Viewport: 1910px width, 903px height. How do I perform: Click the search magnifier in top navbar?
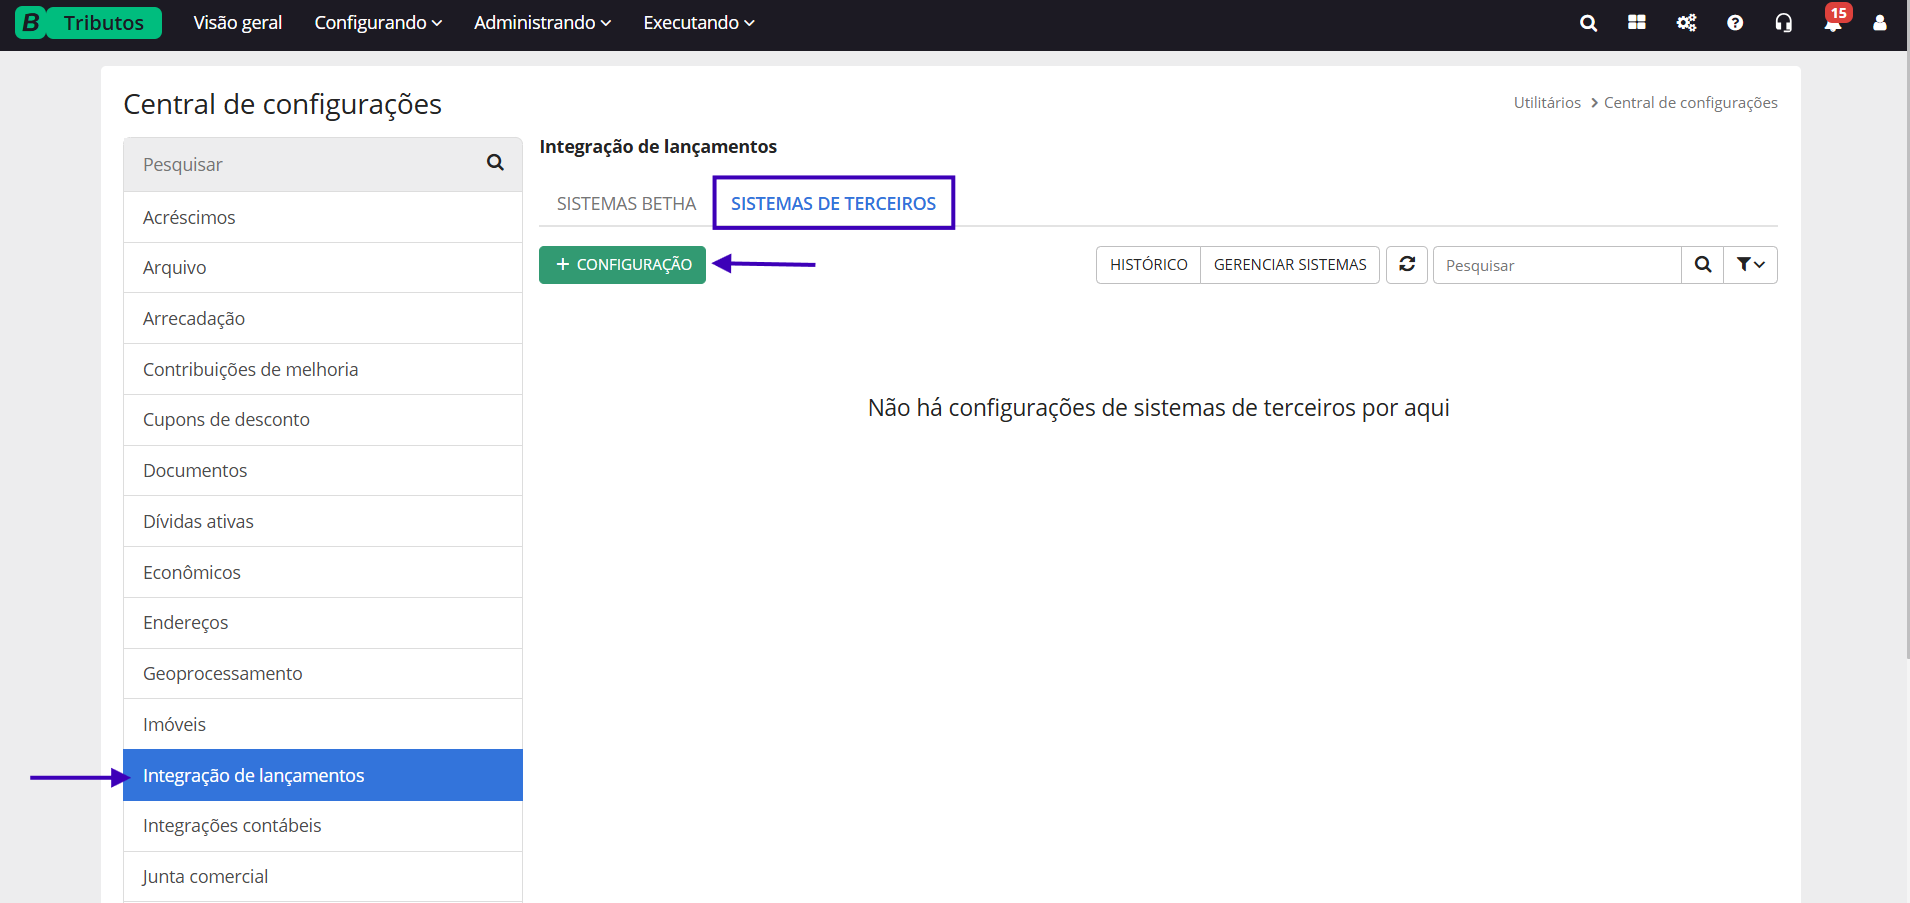(1588, 23)
